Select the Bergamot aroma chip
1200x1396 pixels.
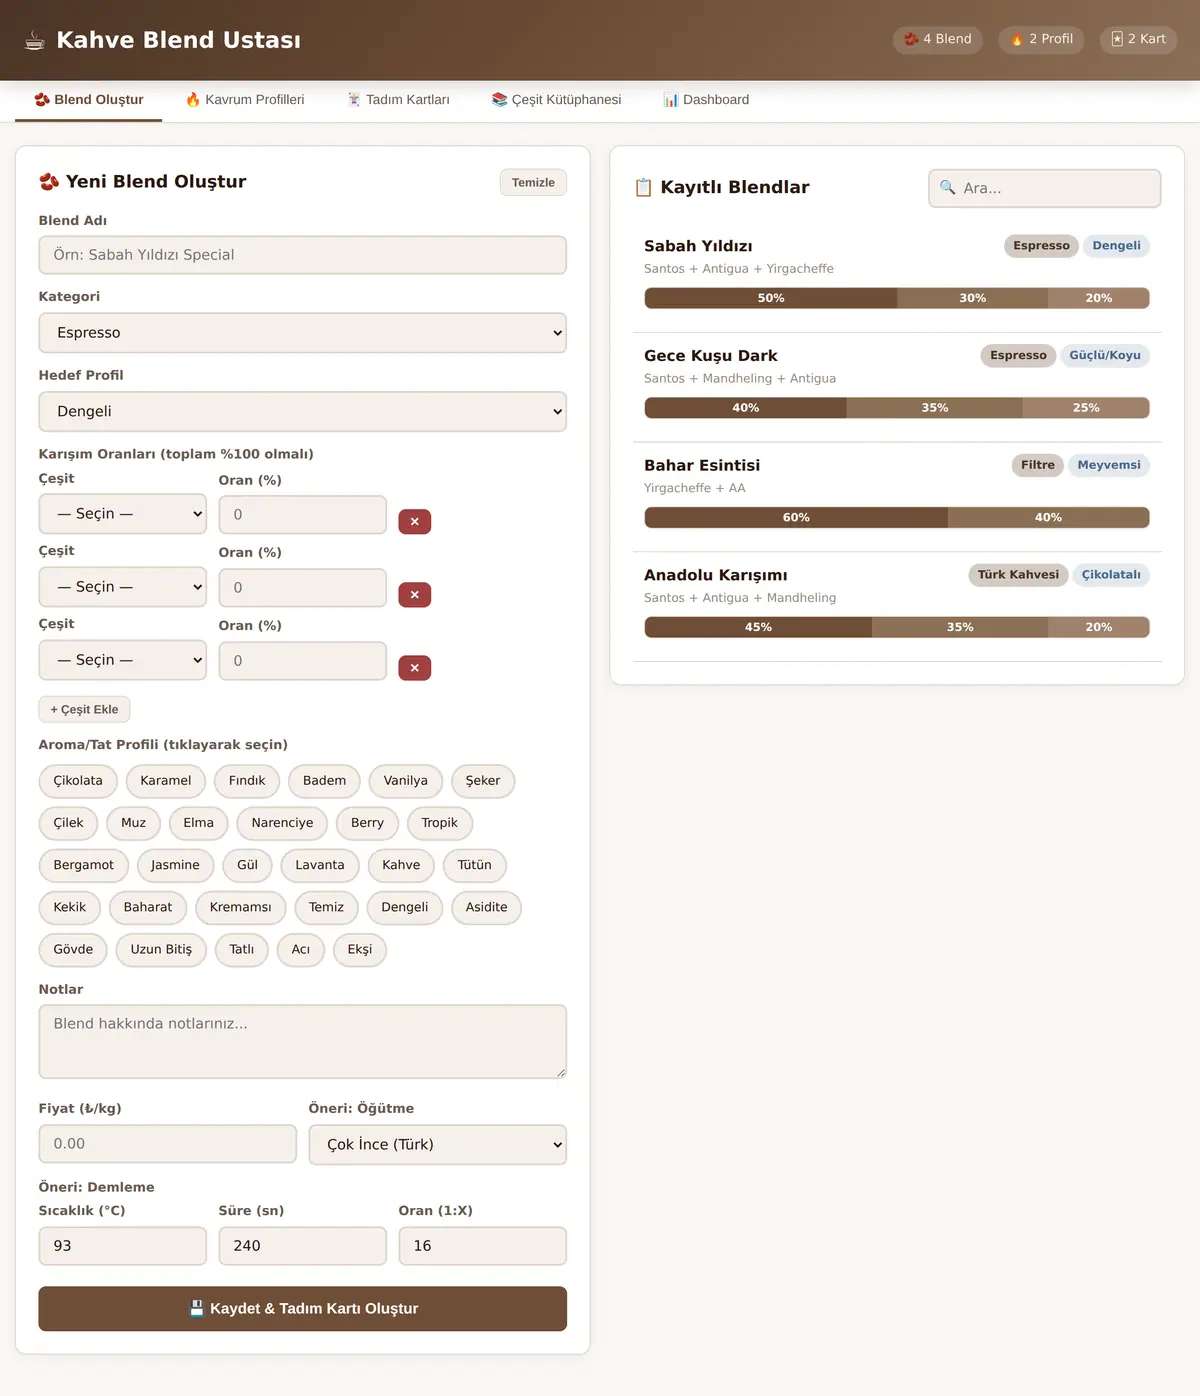click(x=84, y=865)
